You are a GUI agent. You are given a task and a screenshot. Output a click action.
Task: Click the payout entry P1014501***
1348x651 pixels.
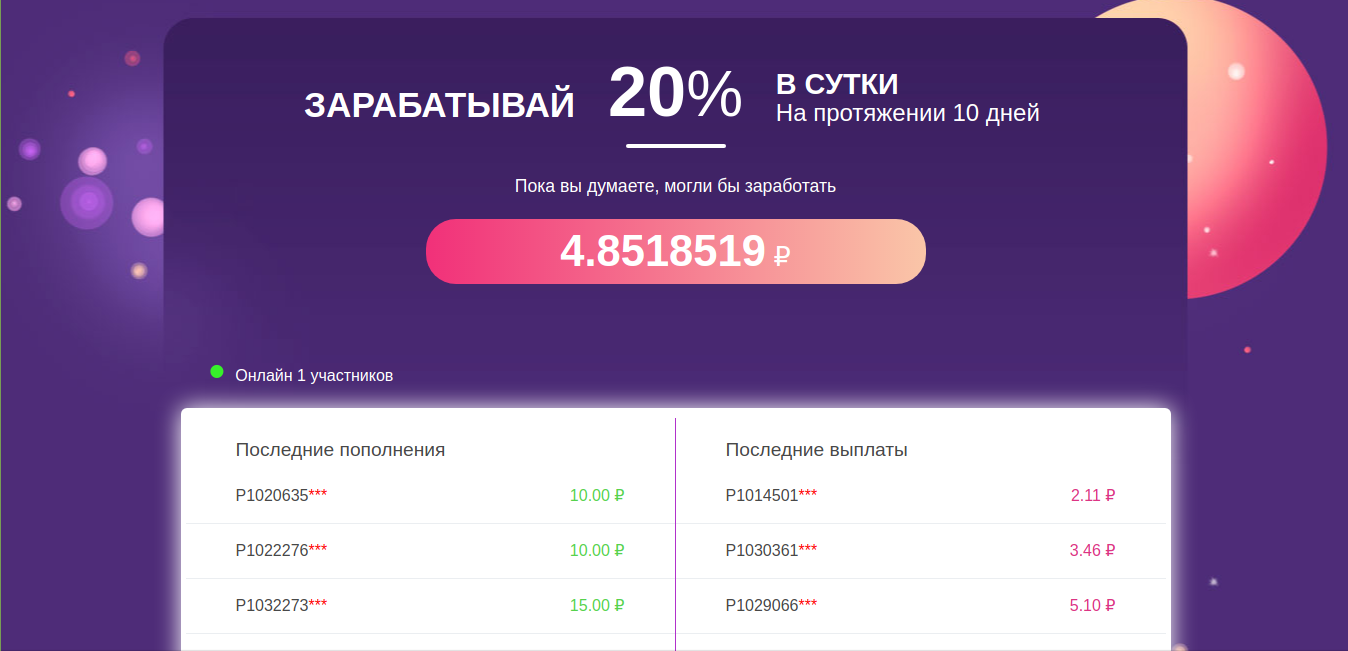(771, 495)
